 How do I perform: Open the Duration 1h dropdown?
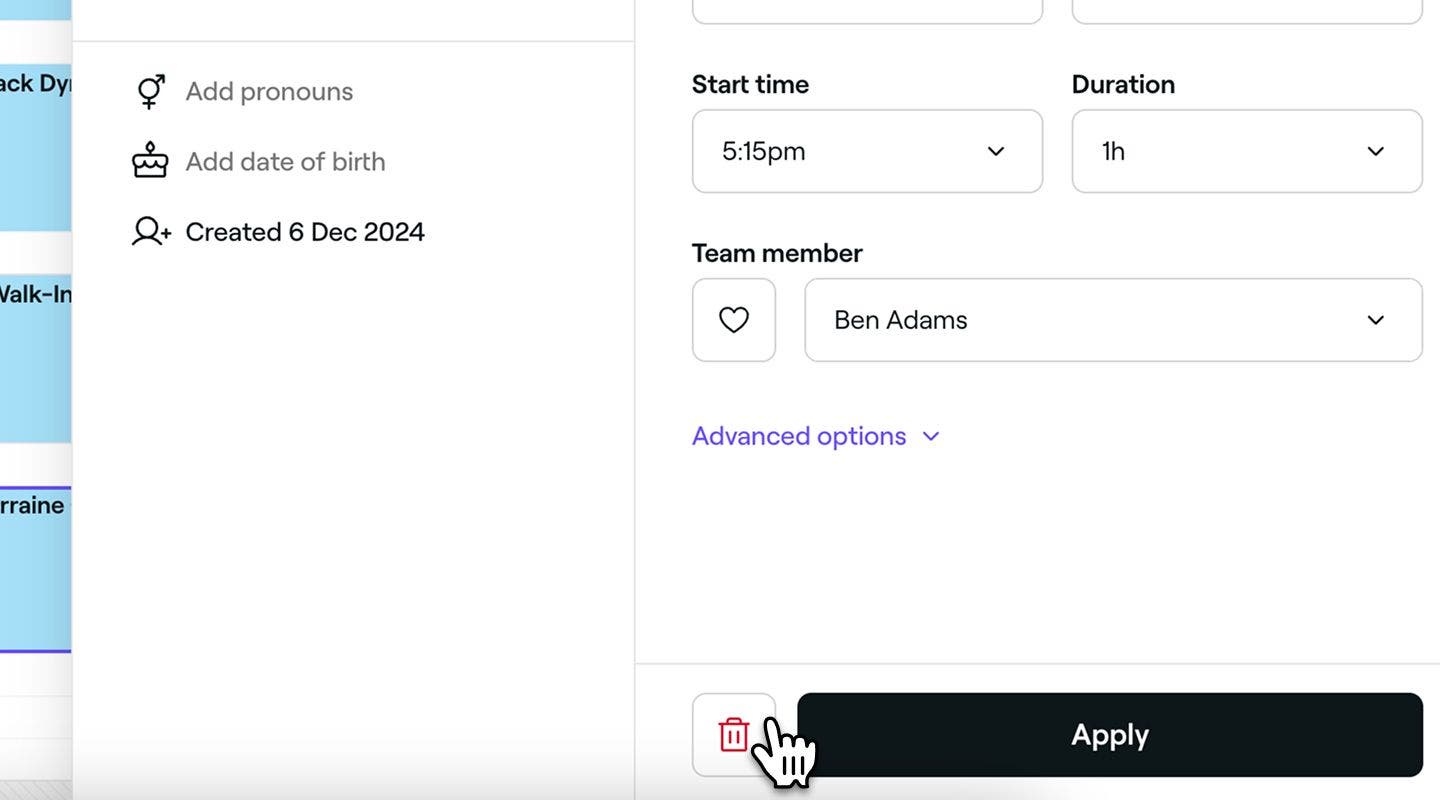pyautogui.click(x=1247, y=151)
